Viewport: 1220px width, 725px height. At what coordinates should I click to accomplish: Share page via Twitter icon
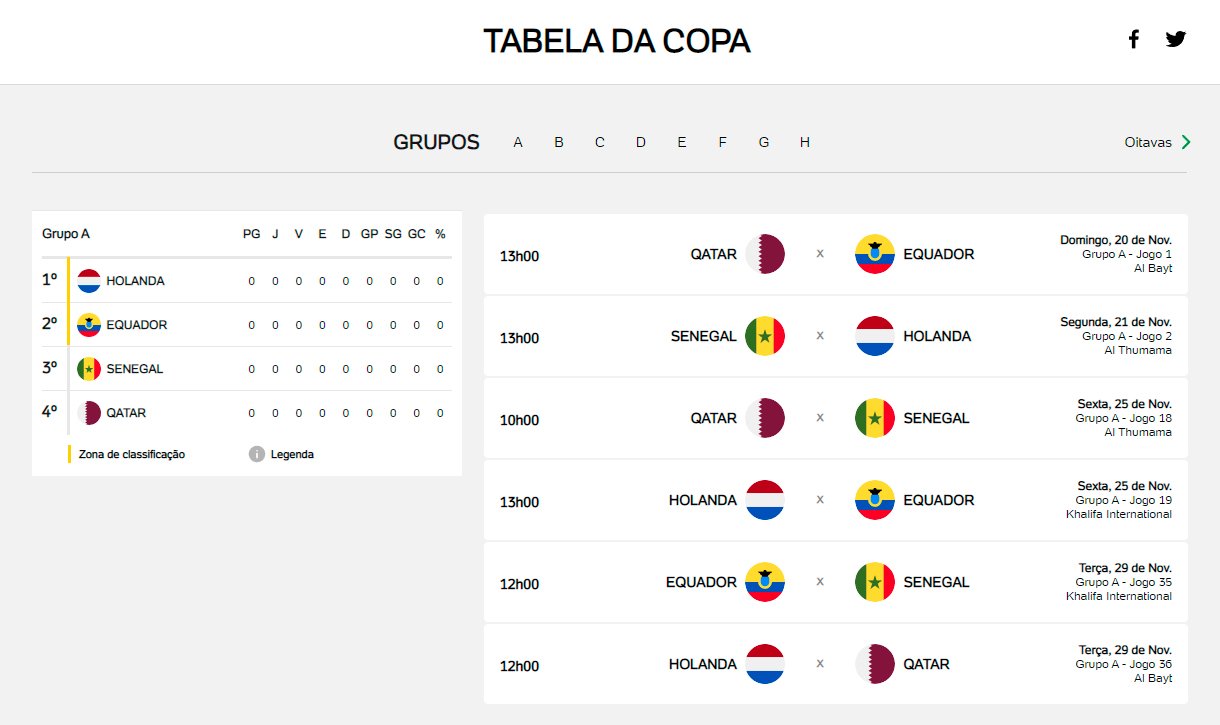(1175, 40)
